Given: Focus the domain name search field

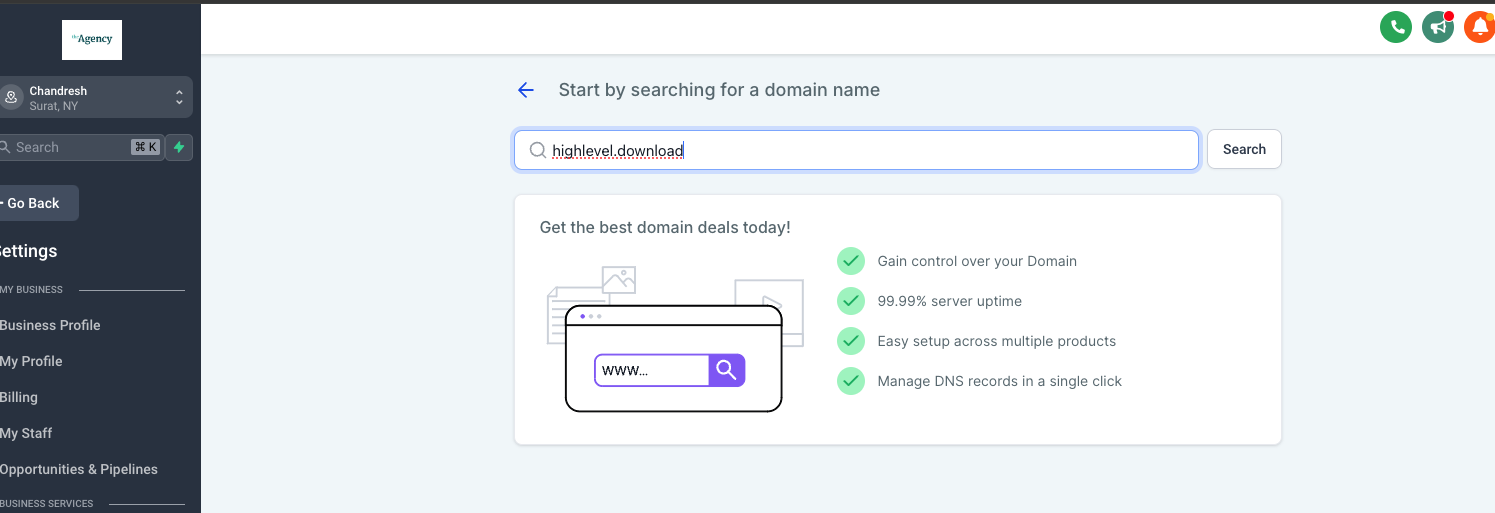Looking at the screenshot, I should click(856, 150).
